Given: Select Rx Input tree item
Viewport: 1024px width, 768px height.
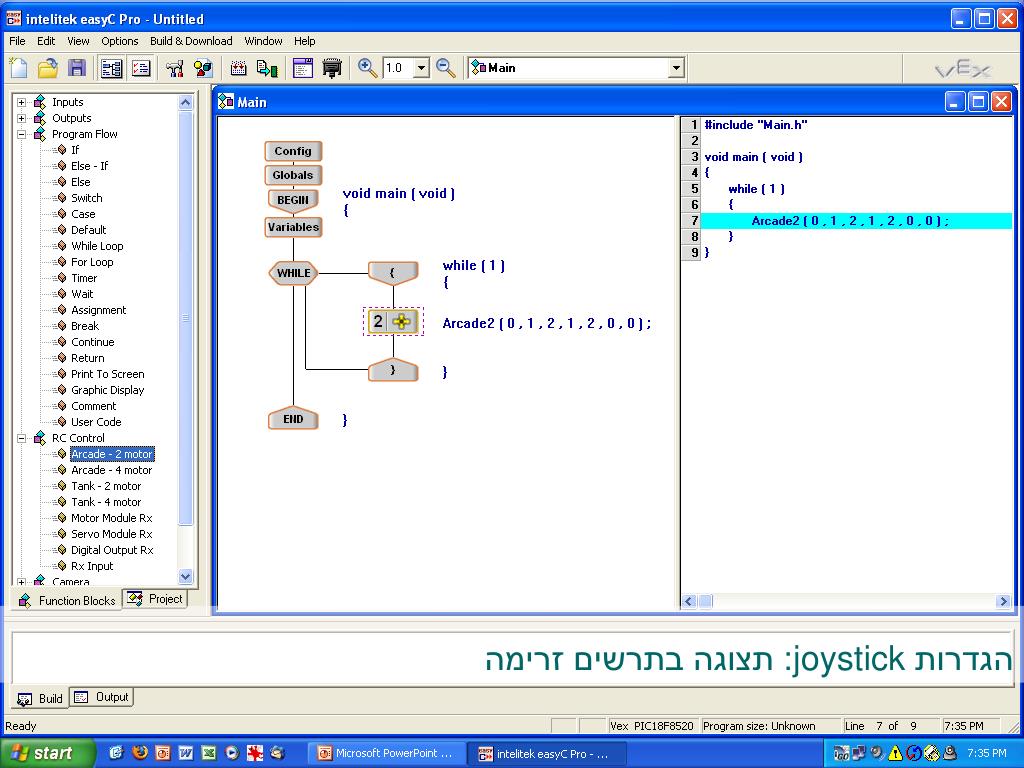Looking at the screenshot, I should pos(91,566).
